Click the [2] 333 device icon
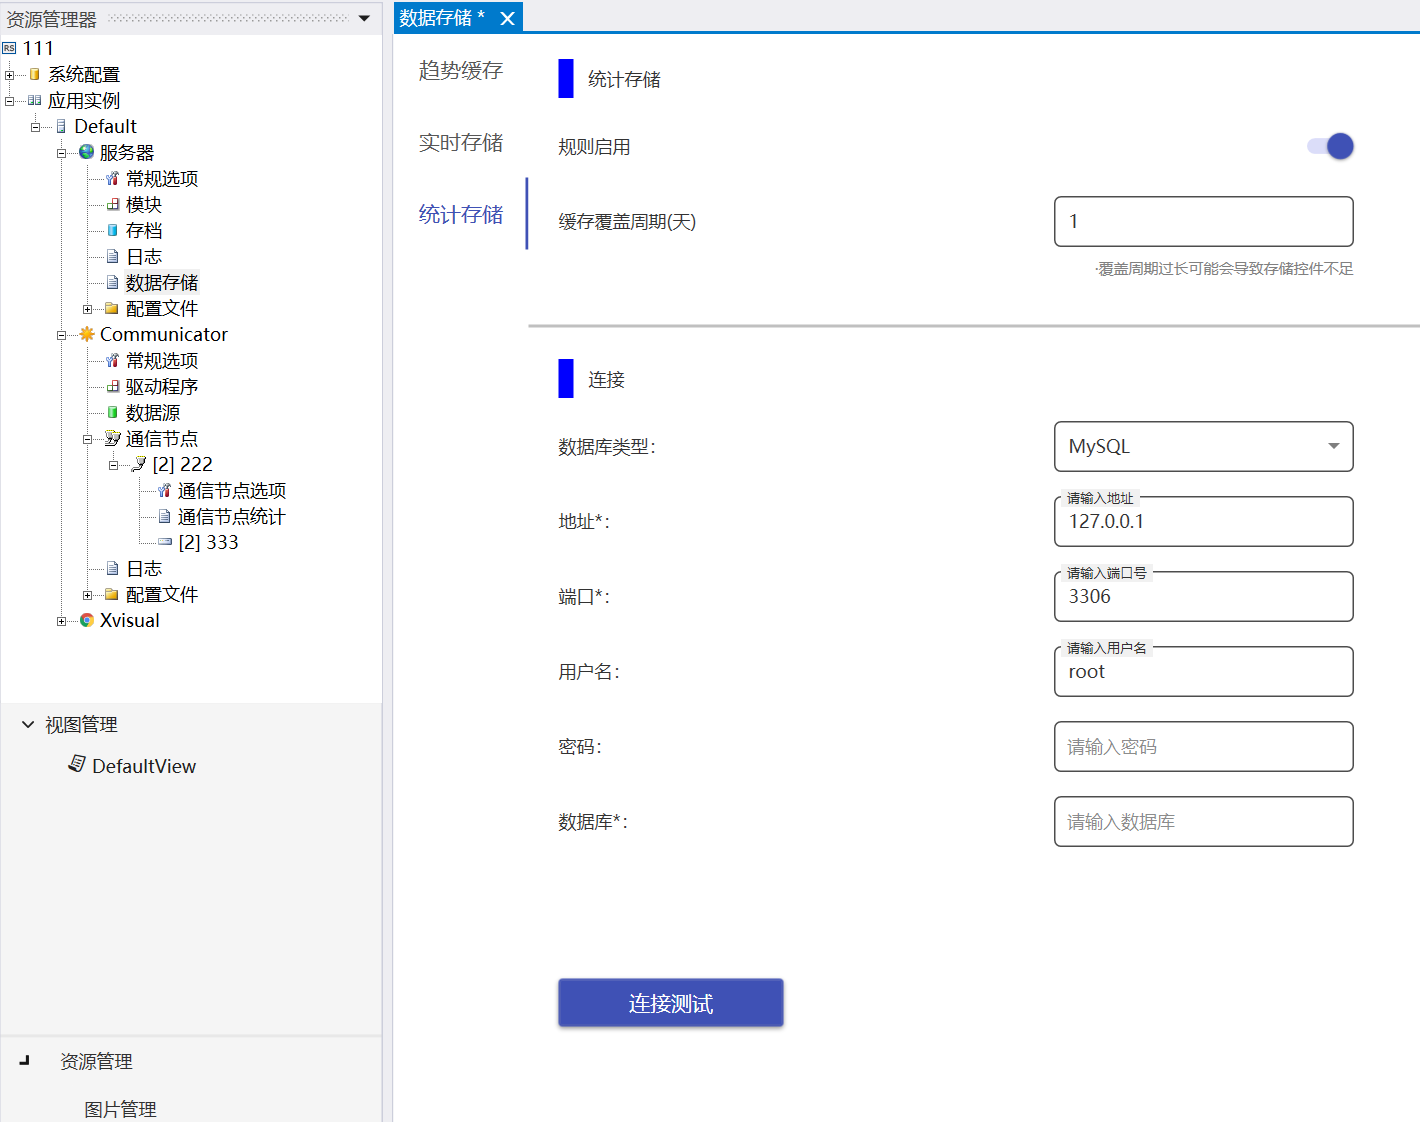This screenshot has height=1122, width=1420. [x=165, y=542]
